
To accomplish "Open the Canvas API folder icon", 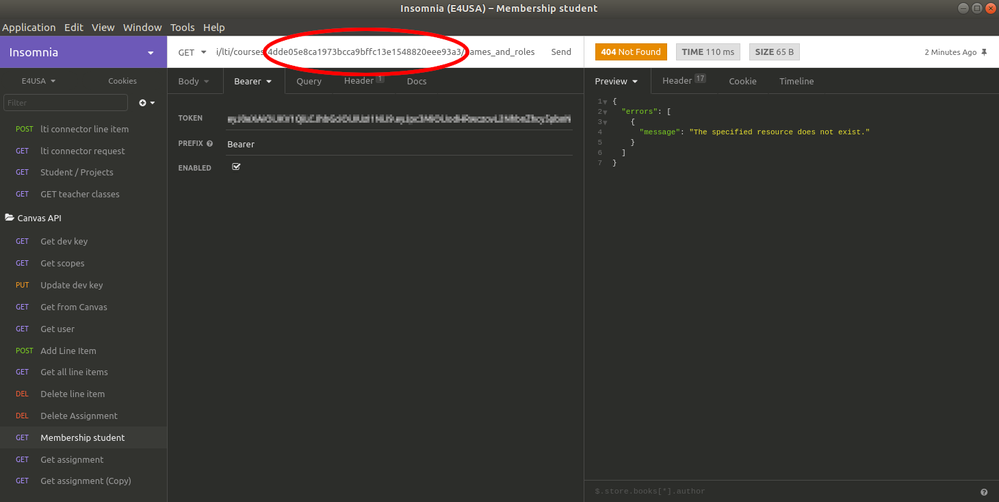I will pos(10,218).
